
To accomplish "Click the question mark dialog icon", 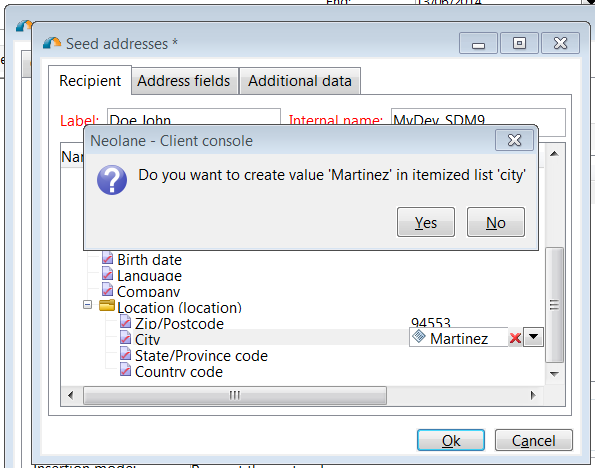I will point(112,180).
